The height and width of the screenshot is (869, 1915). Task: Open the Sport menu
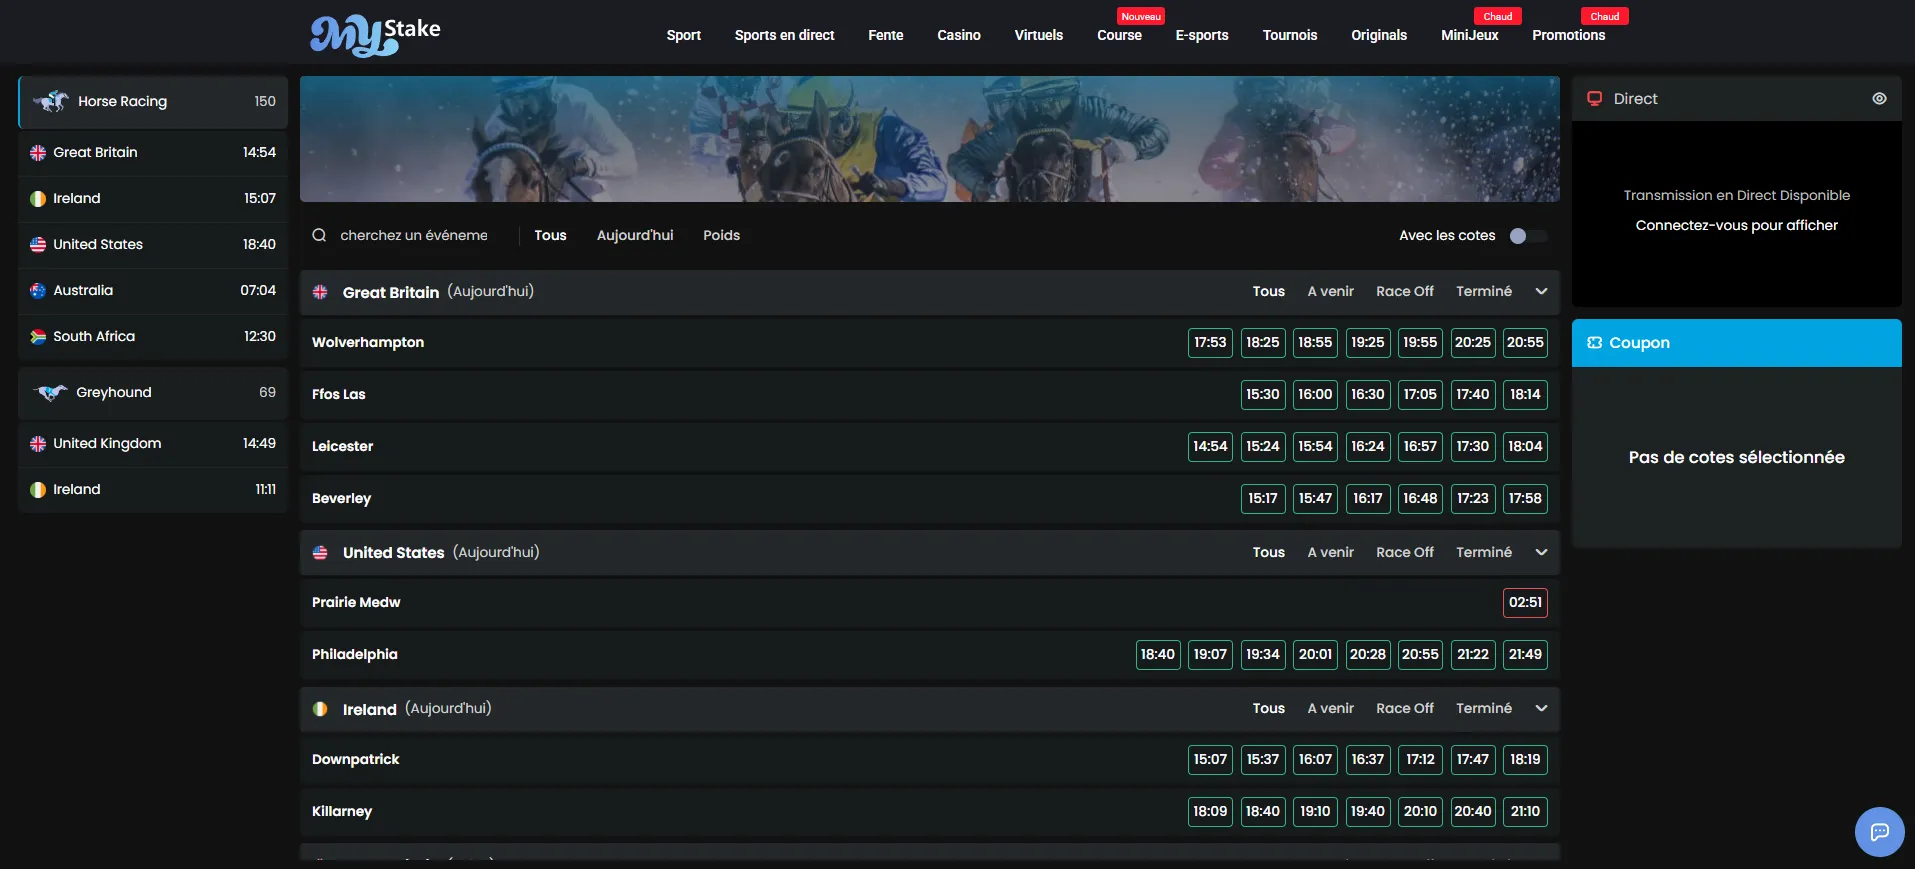point(684,35)
